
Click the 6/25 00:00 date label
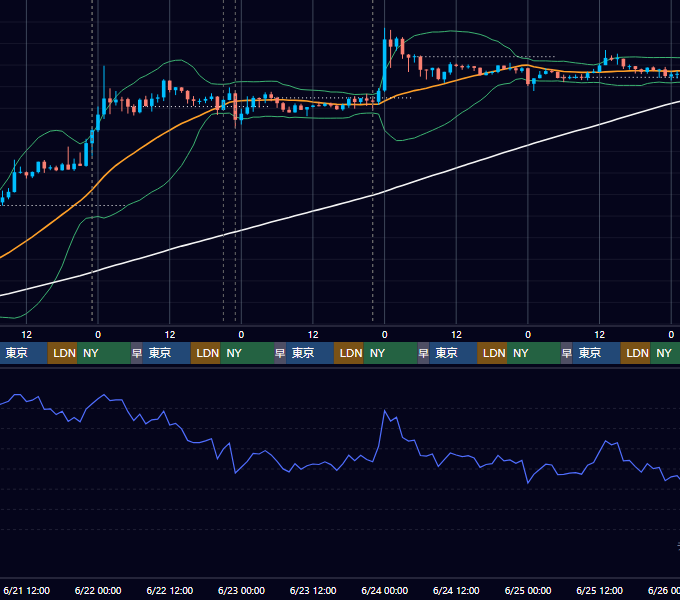pyautogui.click(x=528, y=590)
